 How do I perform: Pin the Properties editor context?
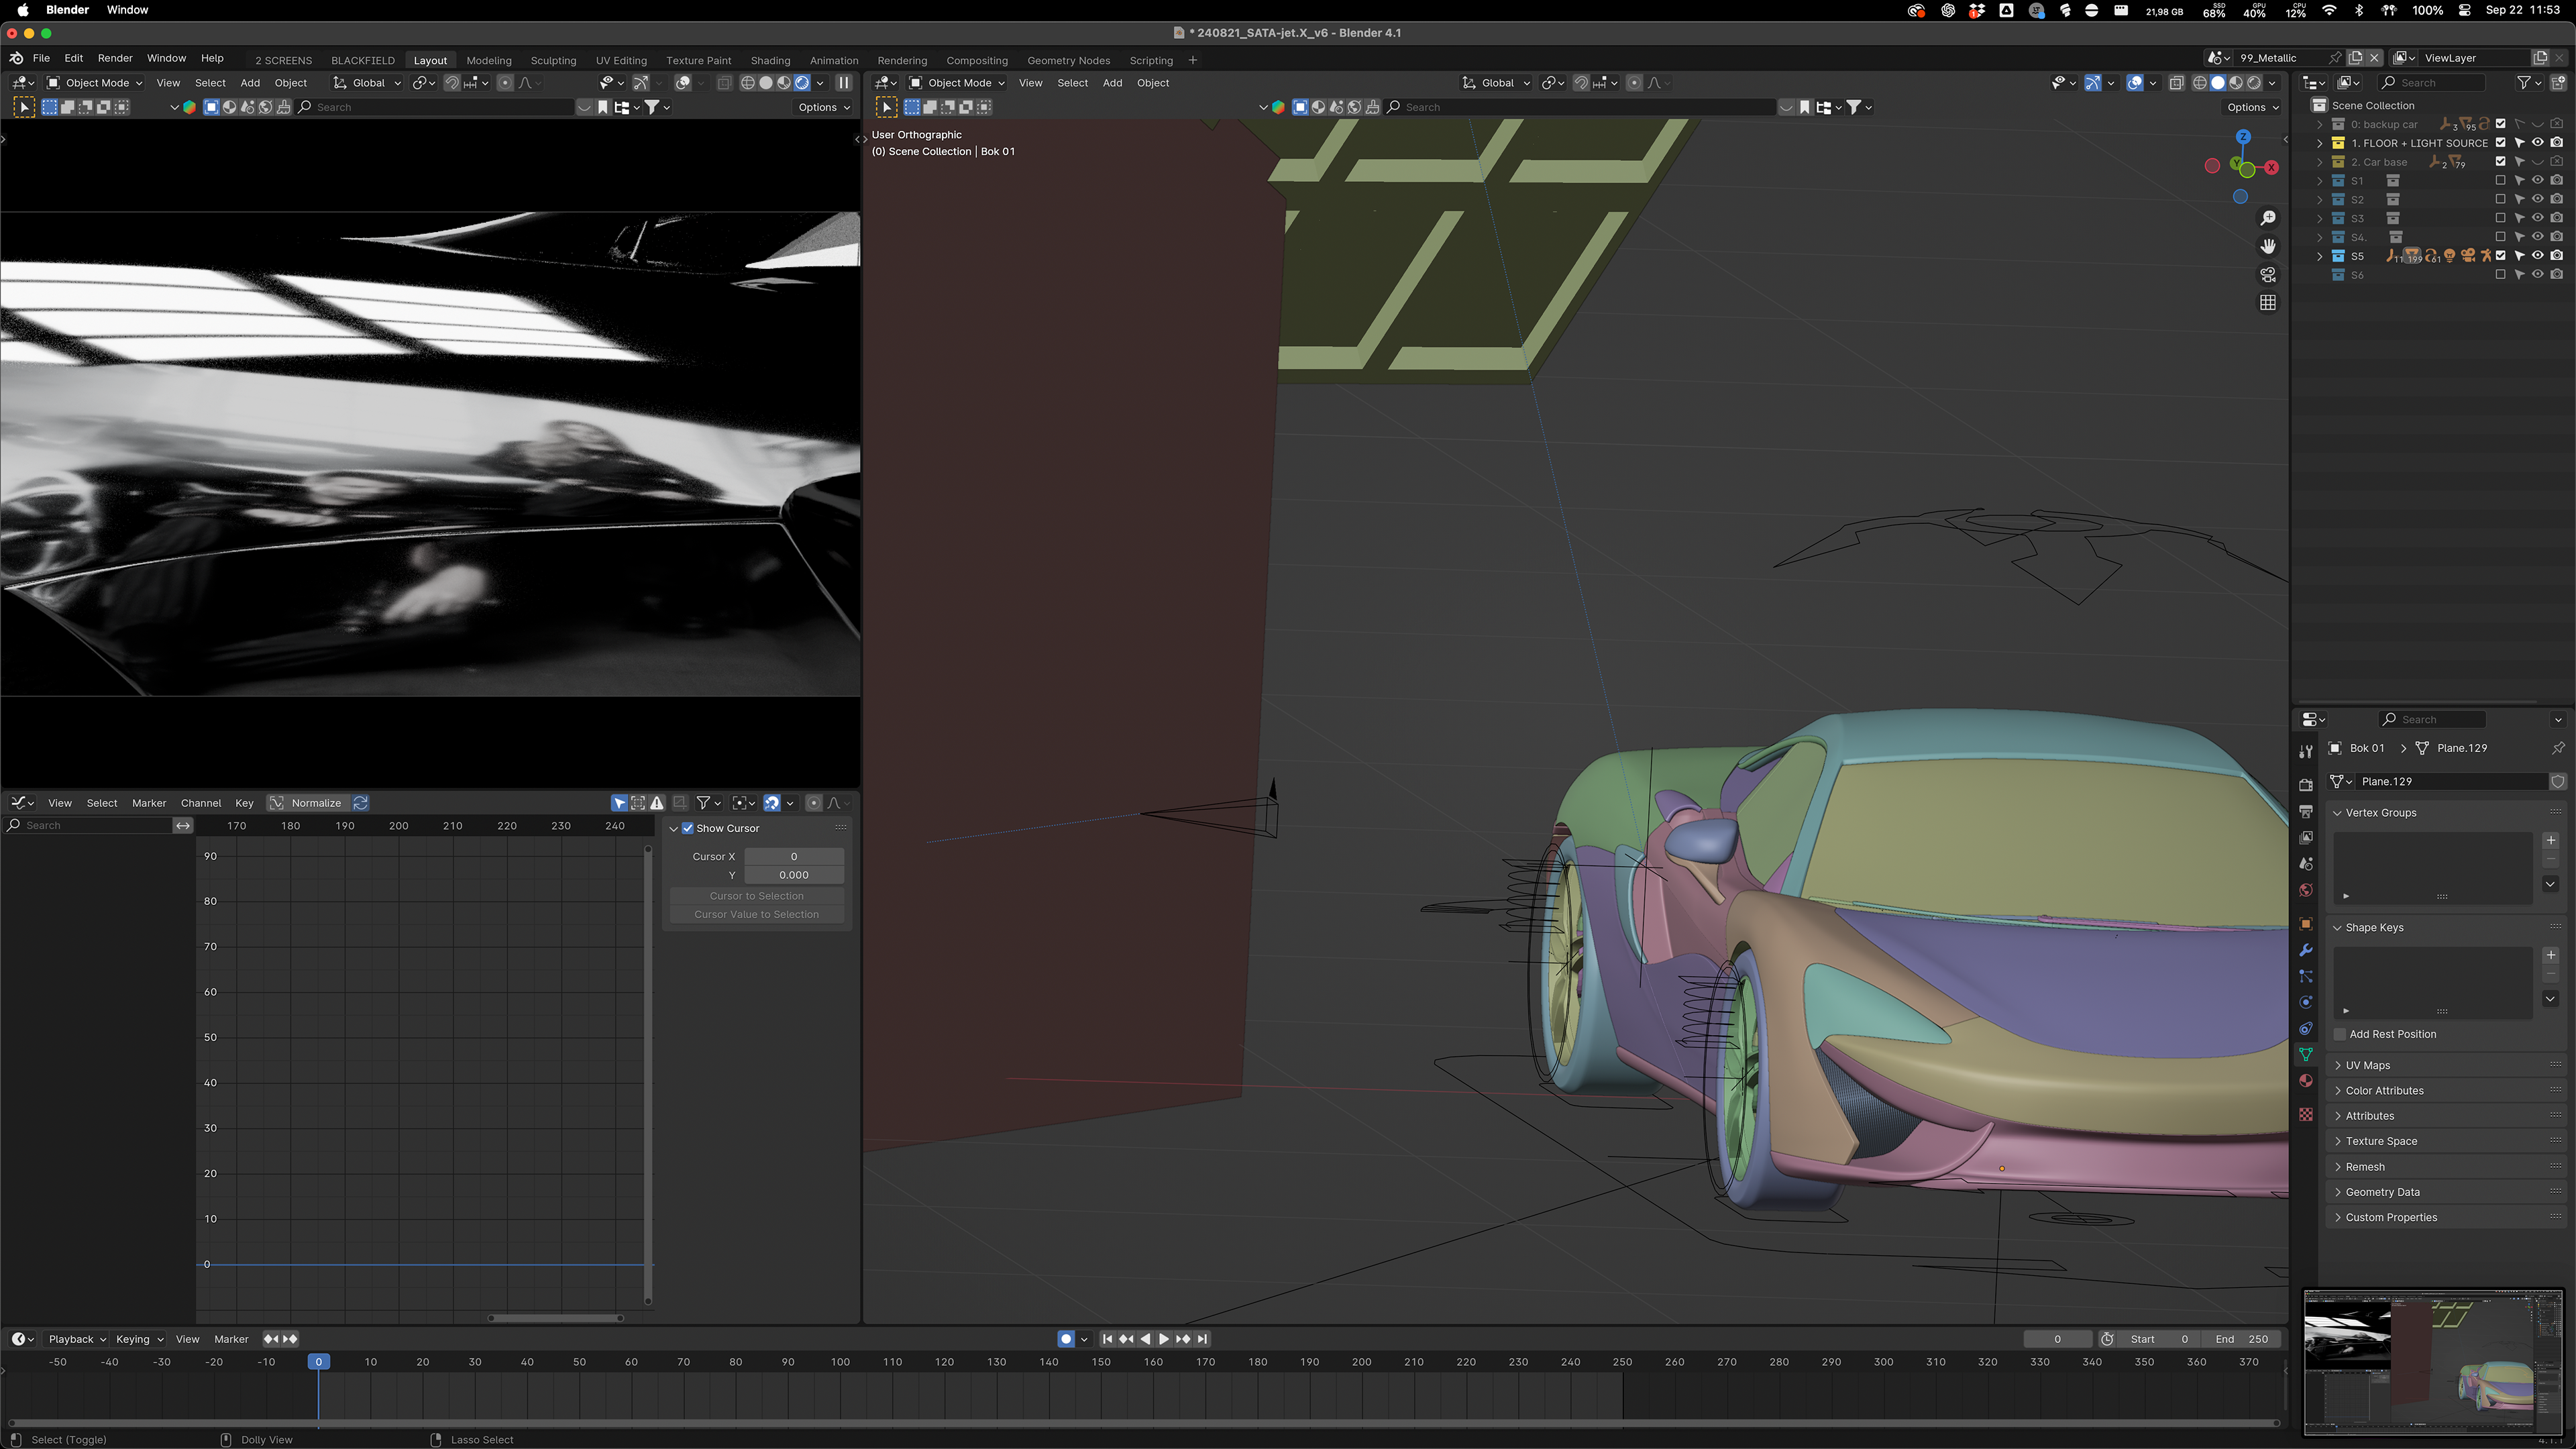click(2558, 748)
